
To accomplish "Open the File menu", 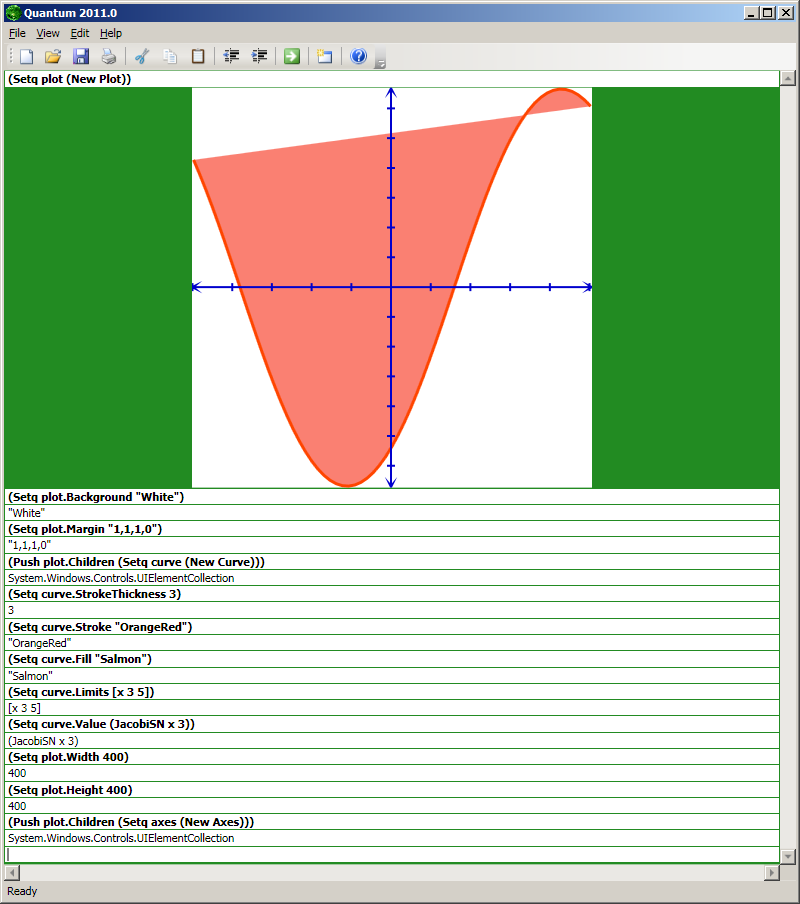I will [x=17, y=33].
